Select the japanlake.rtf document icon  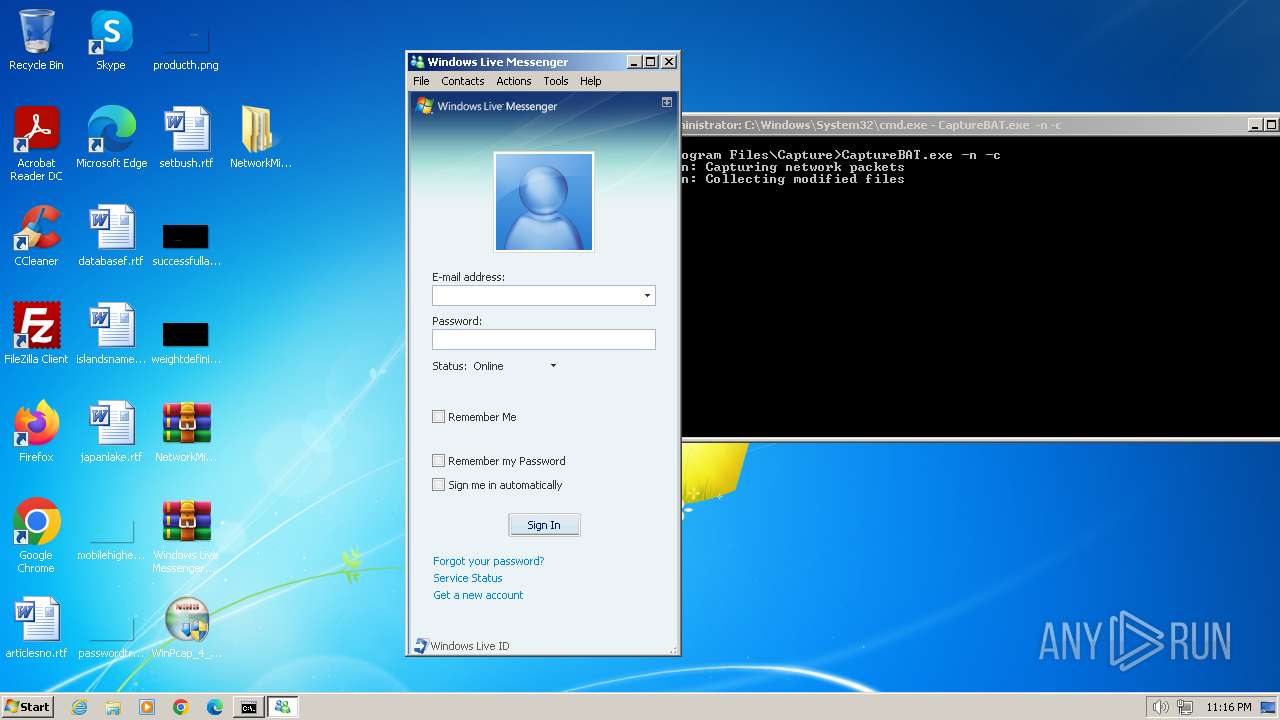click(111, 432)
